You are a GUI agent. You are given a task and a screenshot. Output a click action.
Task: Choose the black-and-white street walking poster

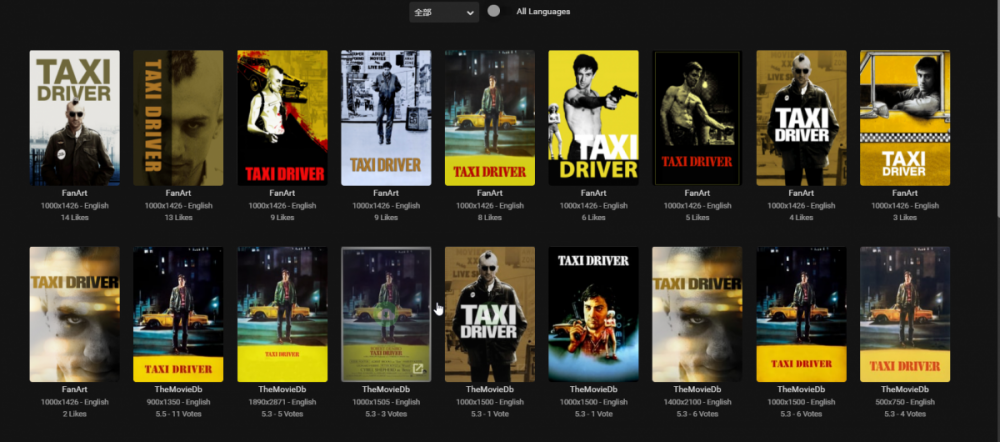point(386,118)
